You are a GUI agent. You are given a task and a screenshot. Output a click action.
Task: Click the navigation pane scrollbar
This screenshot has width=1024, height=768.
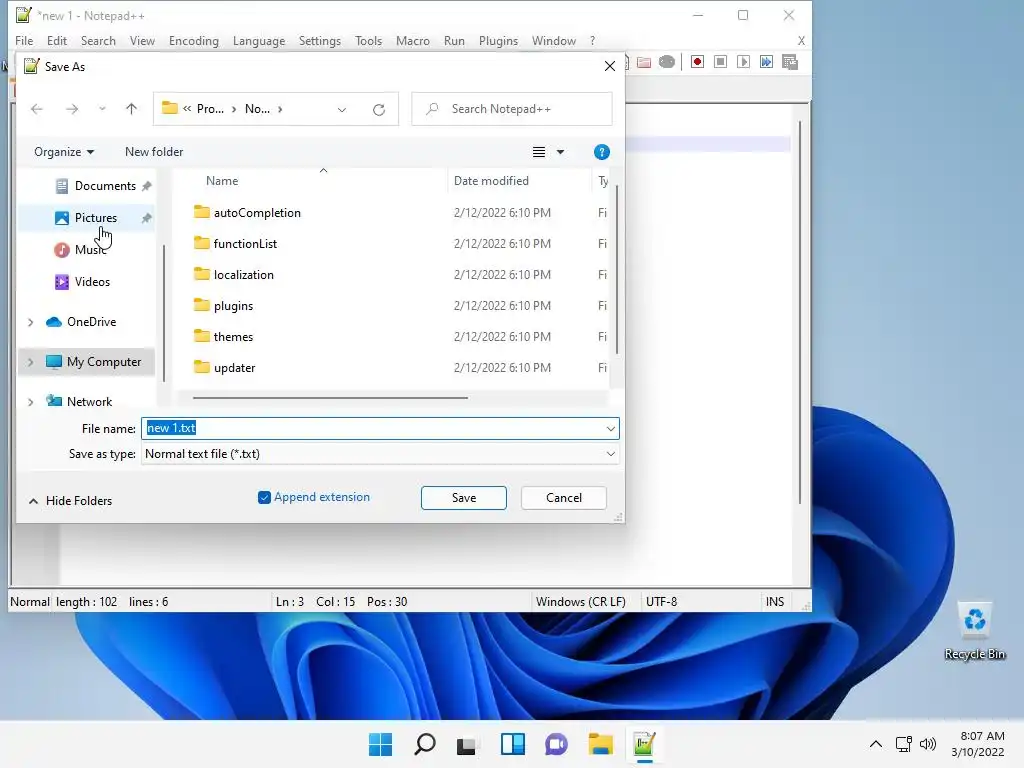coord(164,313)
